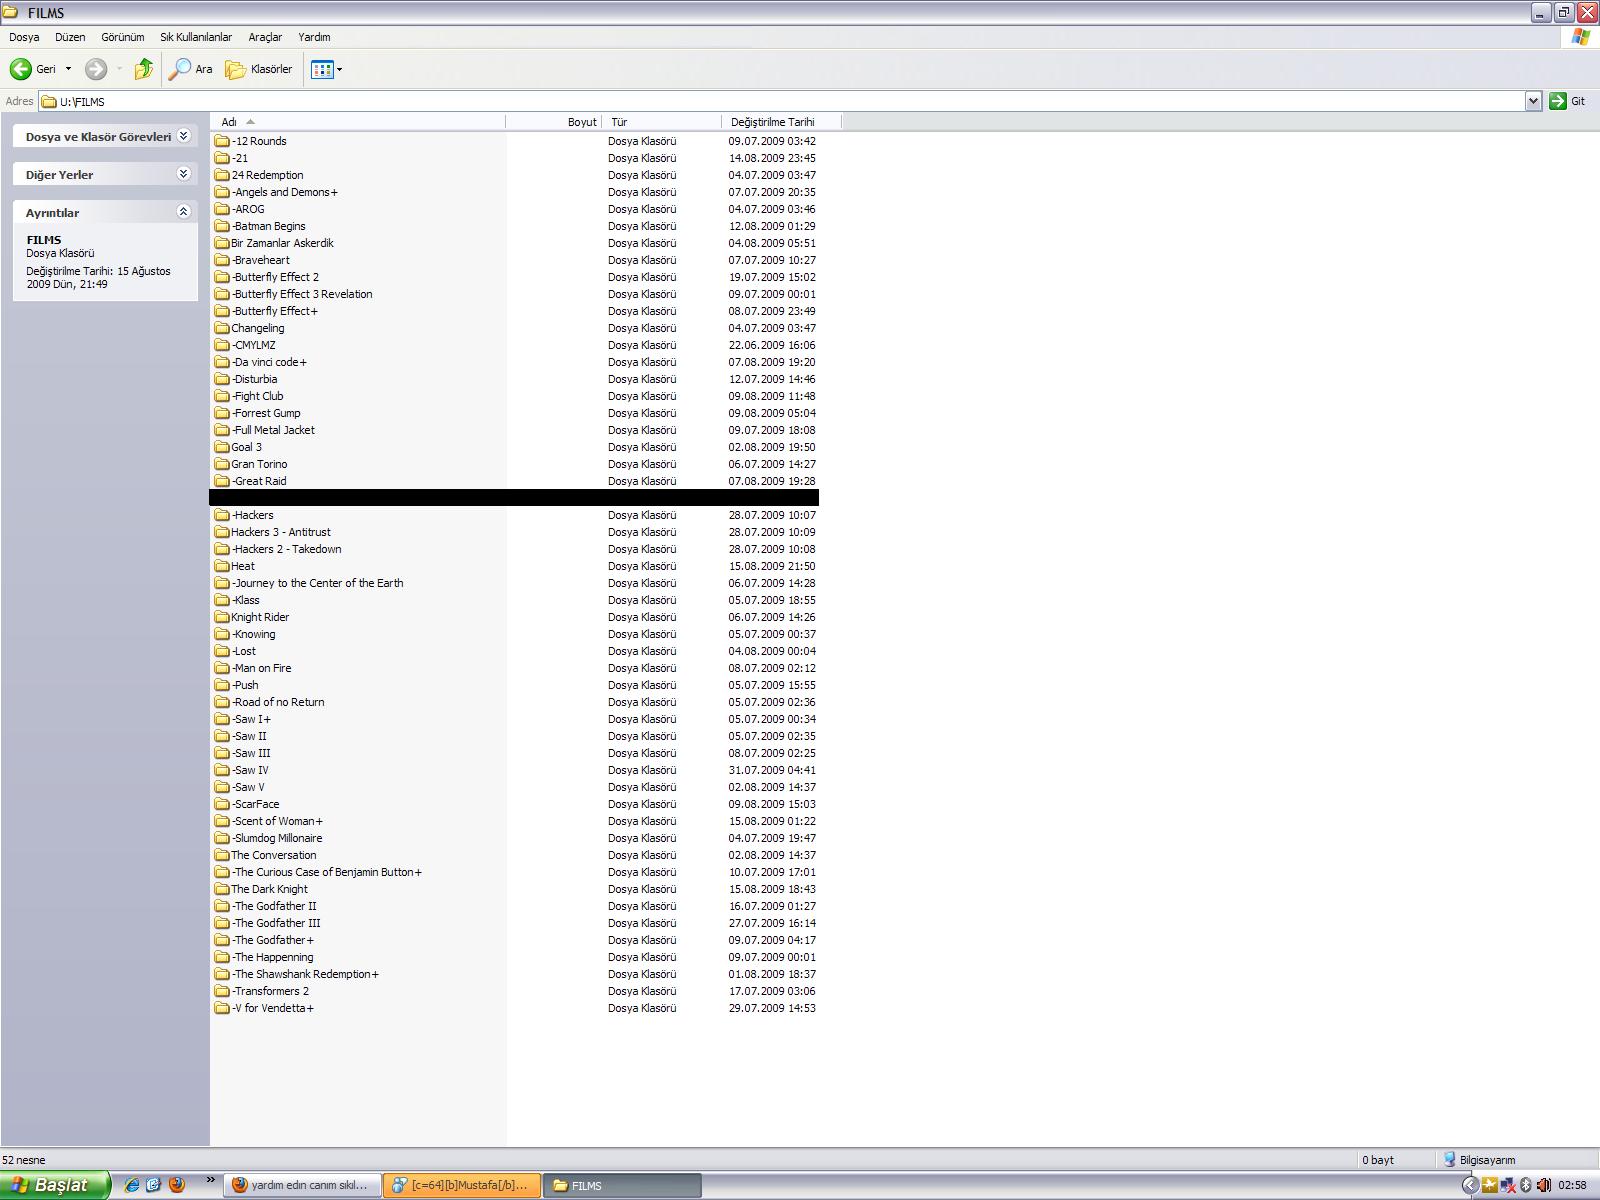Select The Conversation folder name

[x=274, y=855]
